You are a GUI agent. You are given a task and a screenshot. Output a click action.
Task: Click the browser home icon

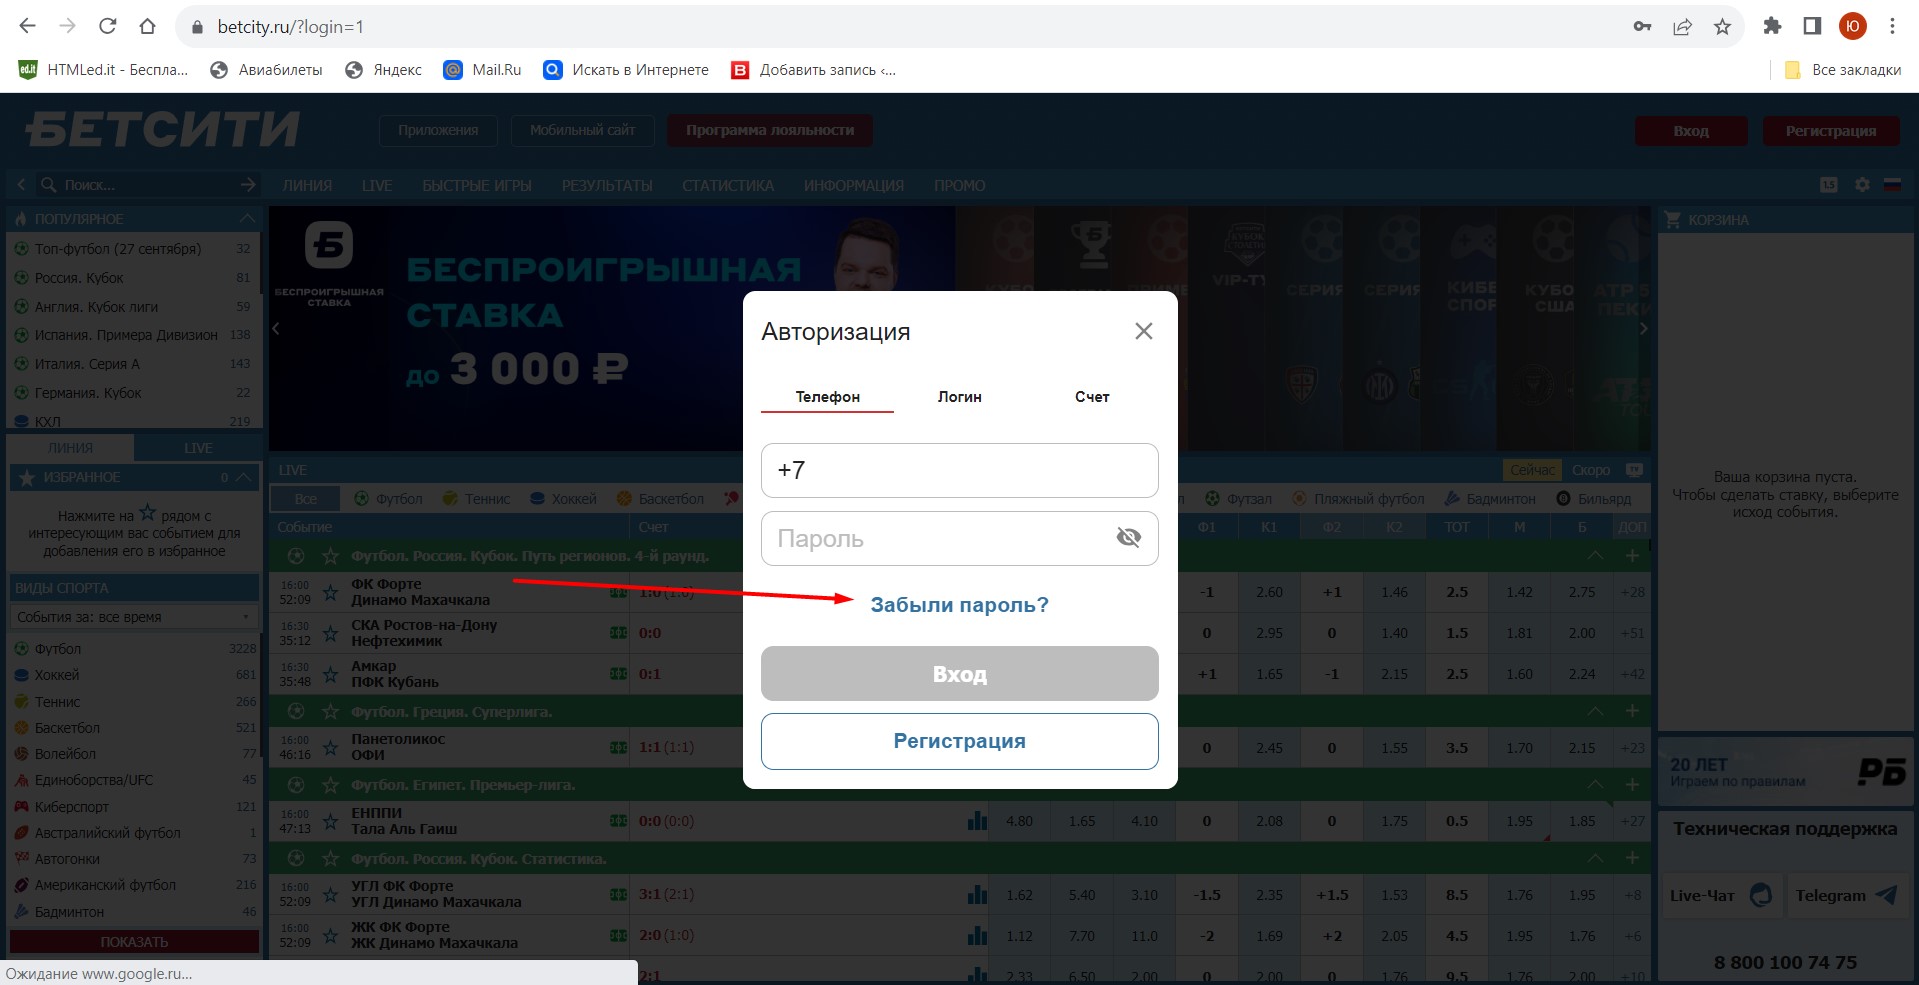tap(147, 26)
